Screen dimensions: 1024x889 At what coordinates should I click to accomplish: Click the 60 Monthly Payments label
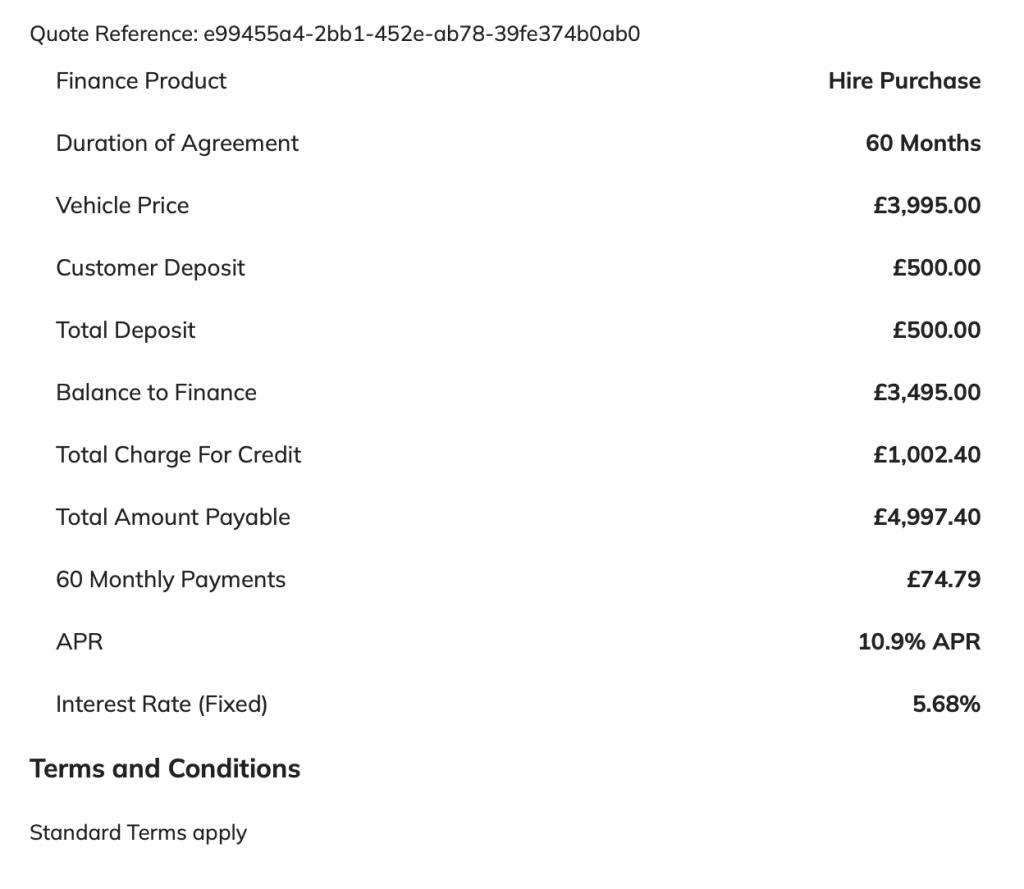[x=170, y=580]
